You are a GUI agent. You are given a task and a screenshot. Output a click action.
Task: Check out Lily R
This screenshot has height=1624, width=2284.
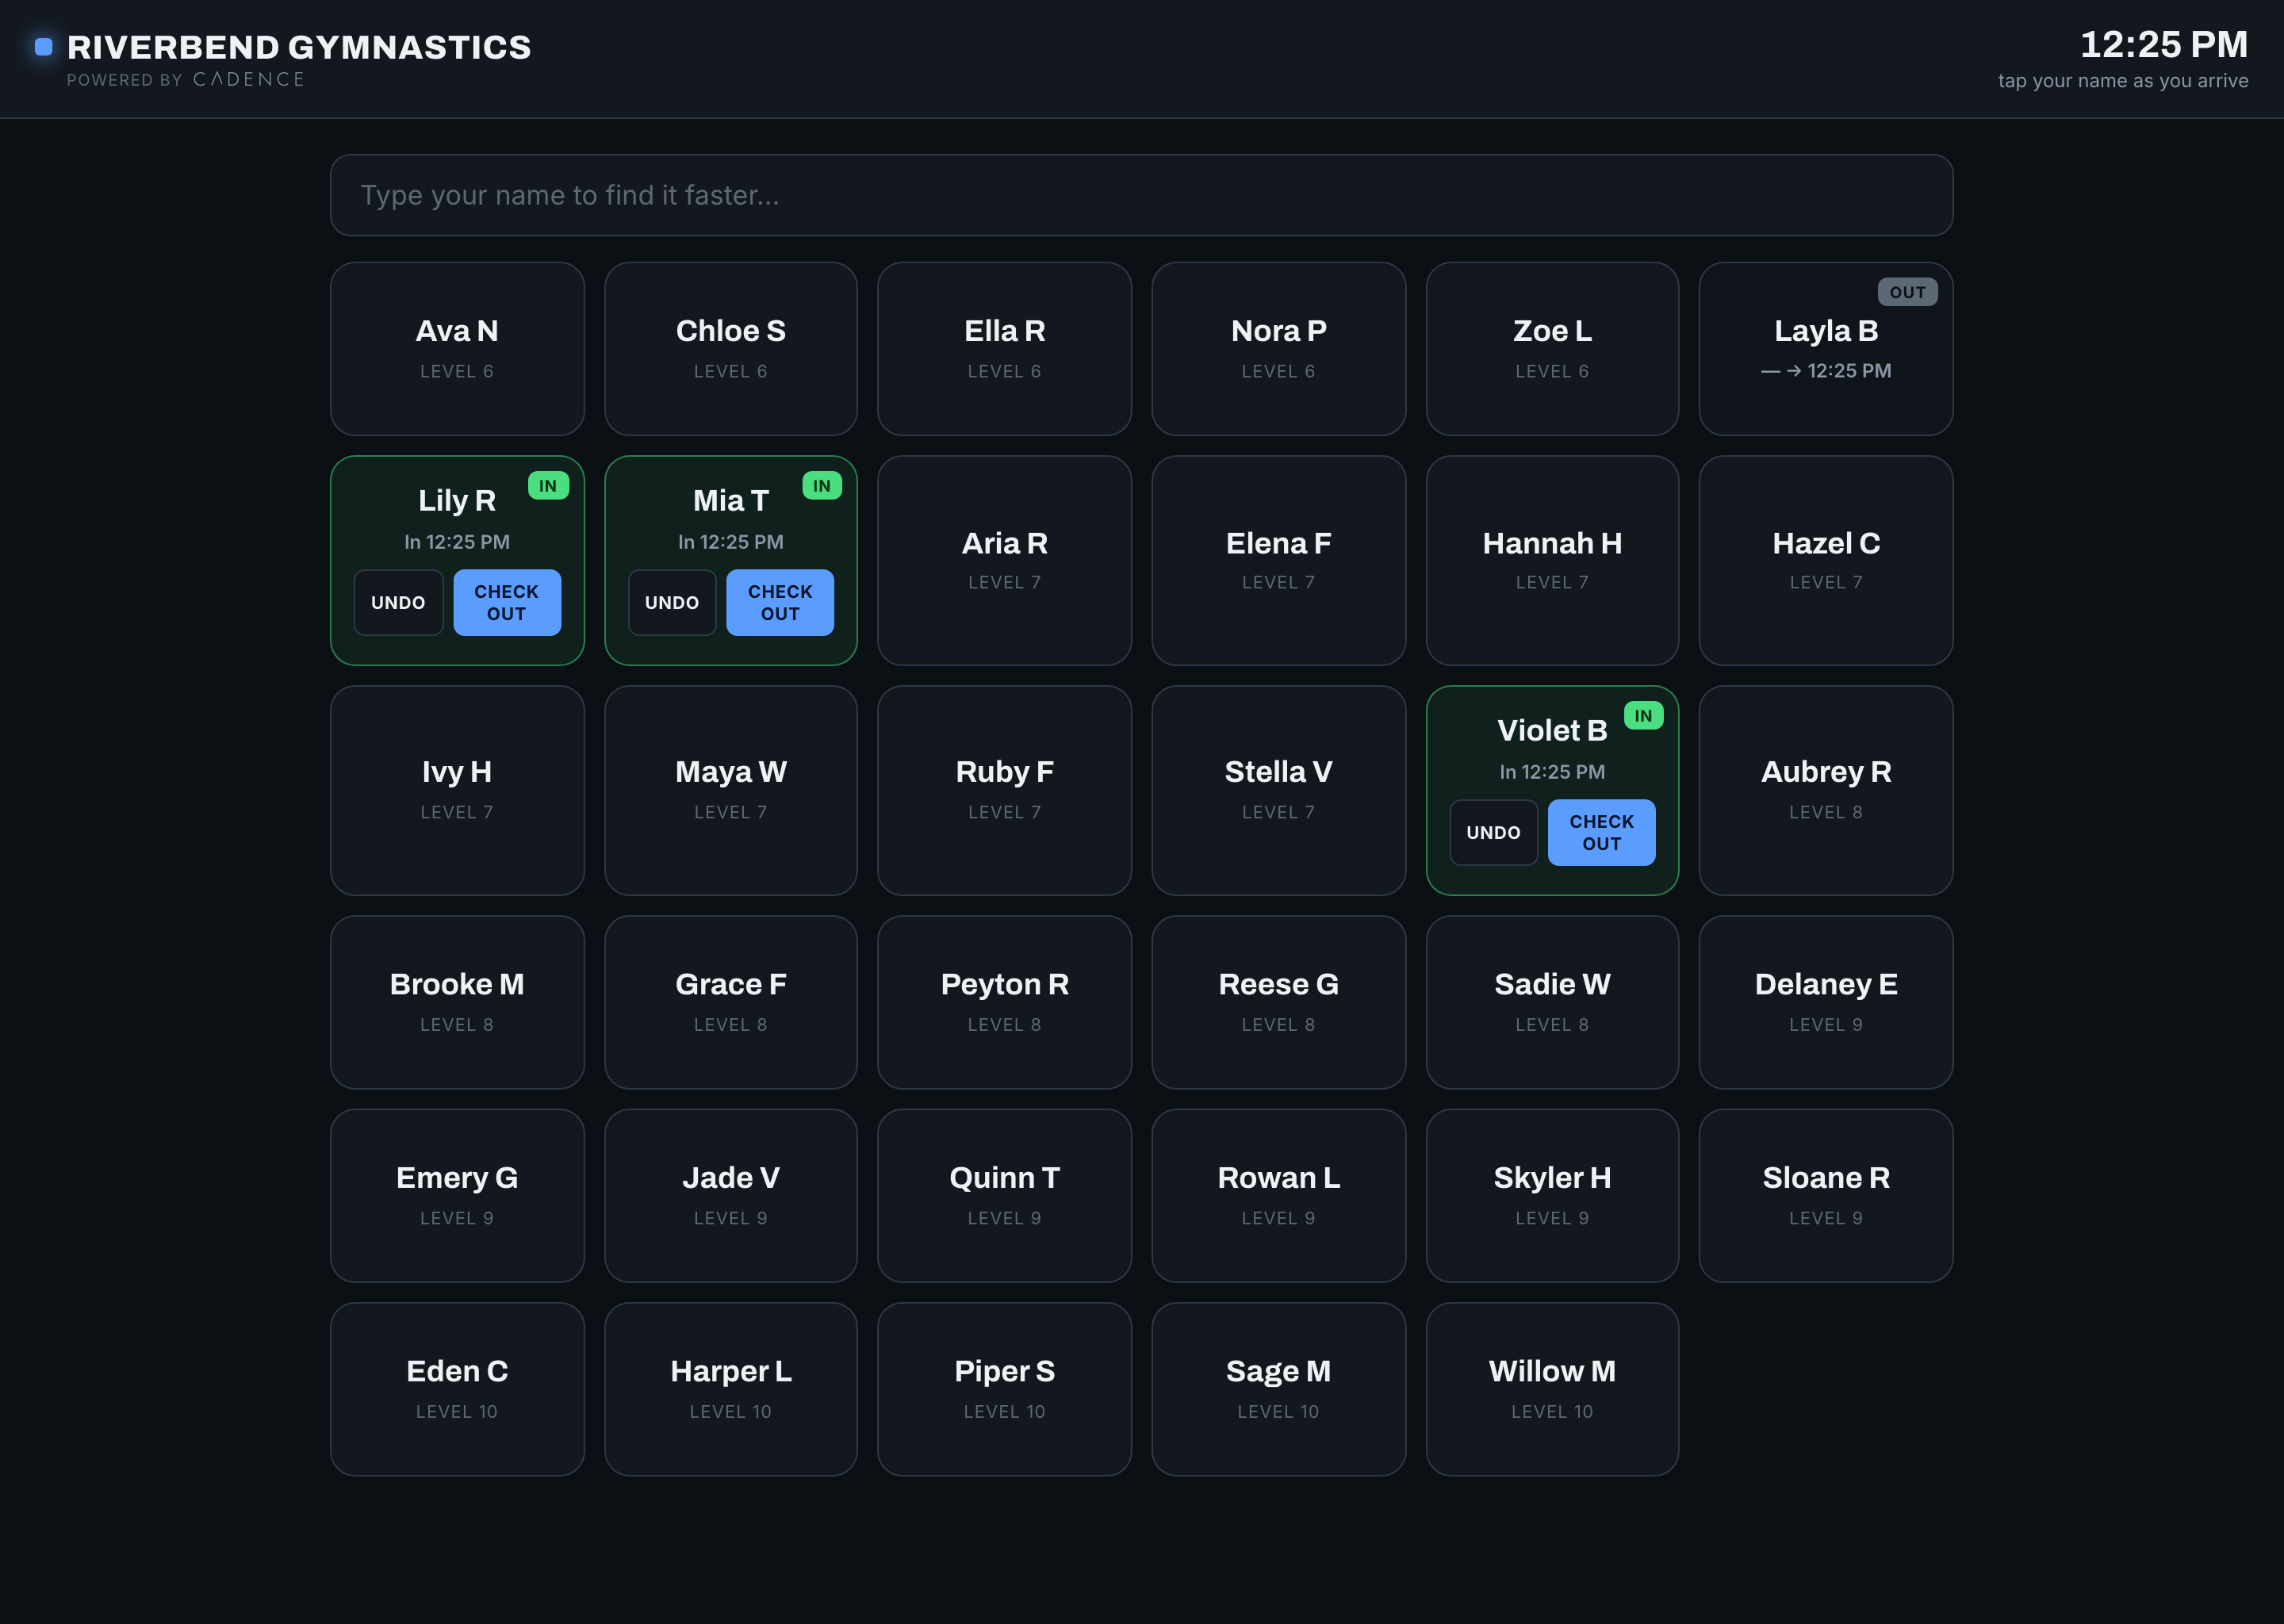[x=507, y=602]
